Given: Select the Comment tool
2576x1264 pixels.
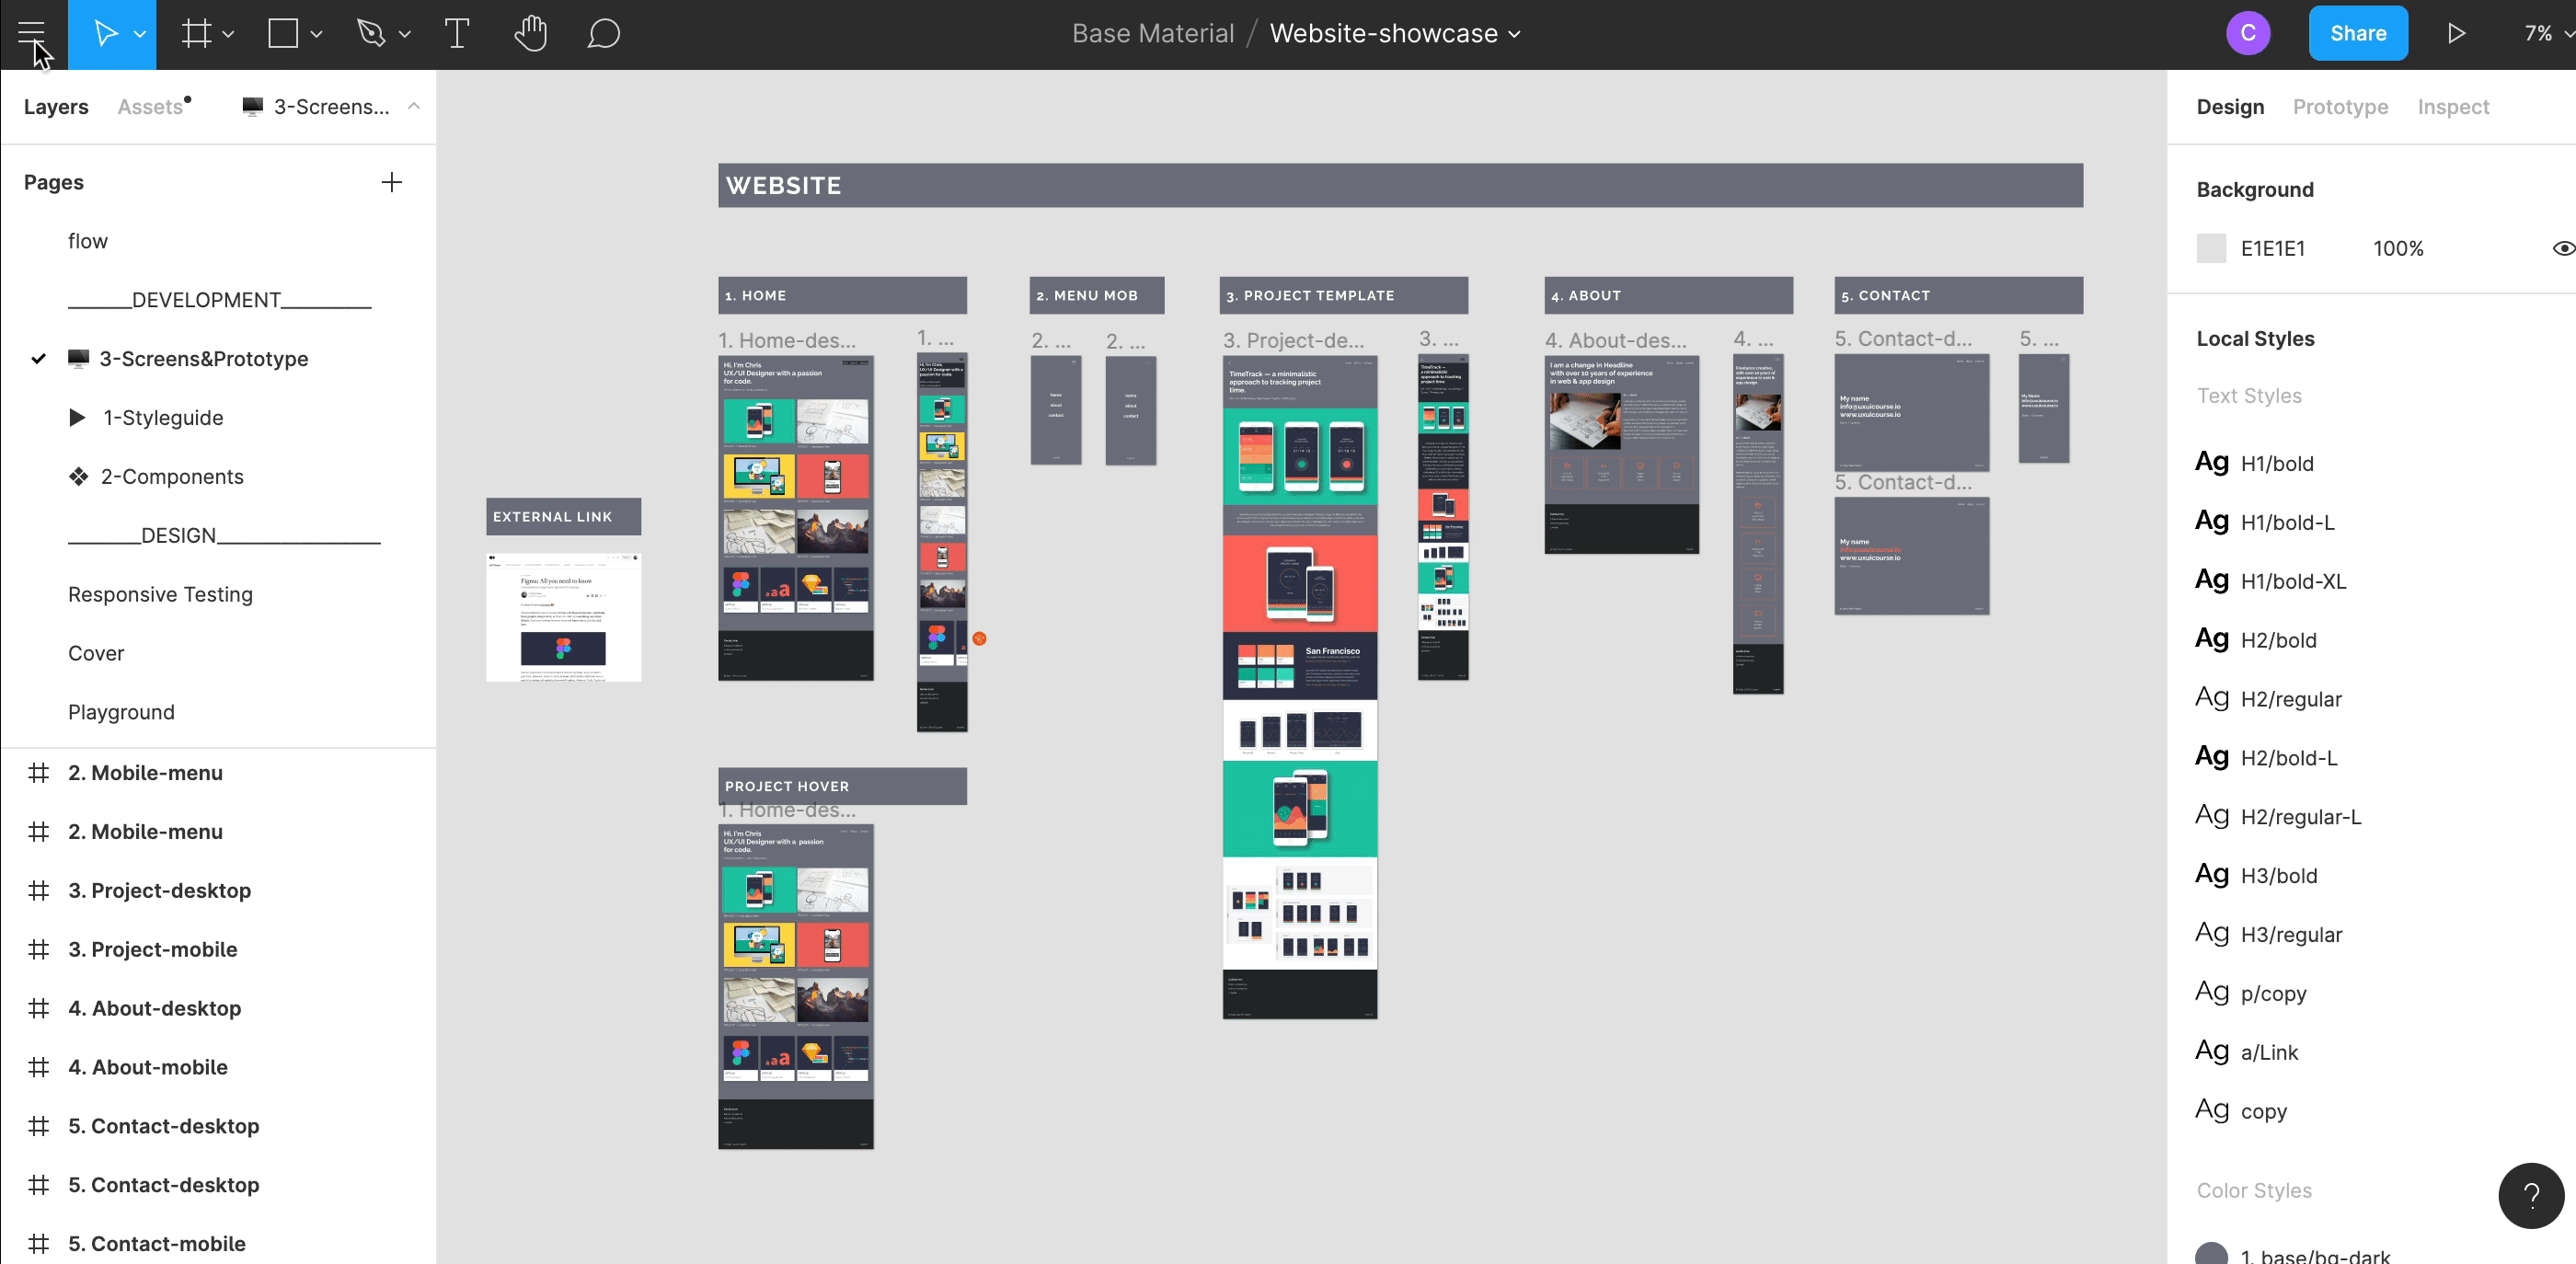Looking at the screenshot, I should pos(604,35).
